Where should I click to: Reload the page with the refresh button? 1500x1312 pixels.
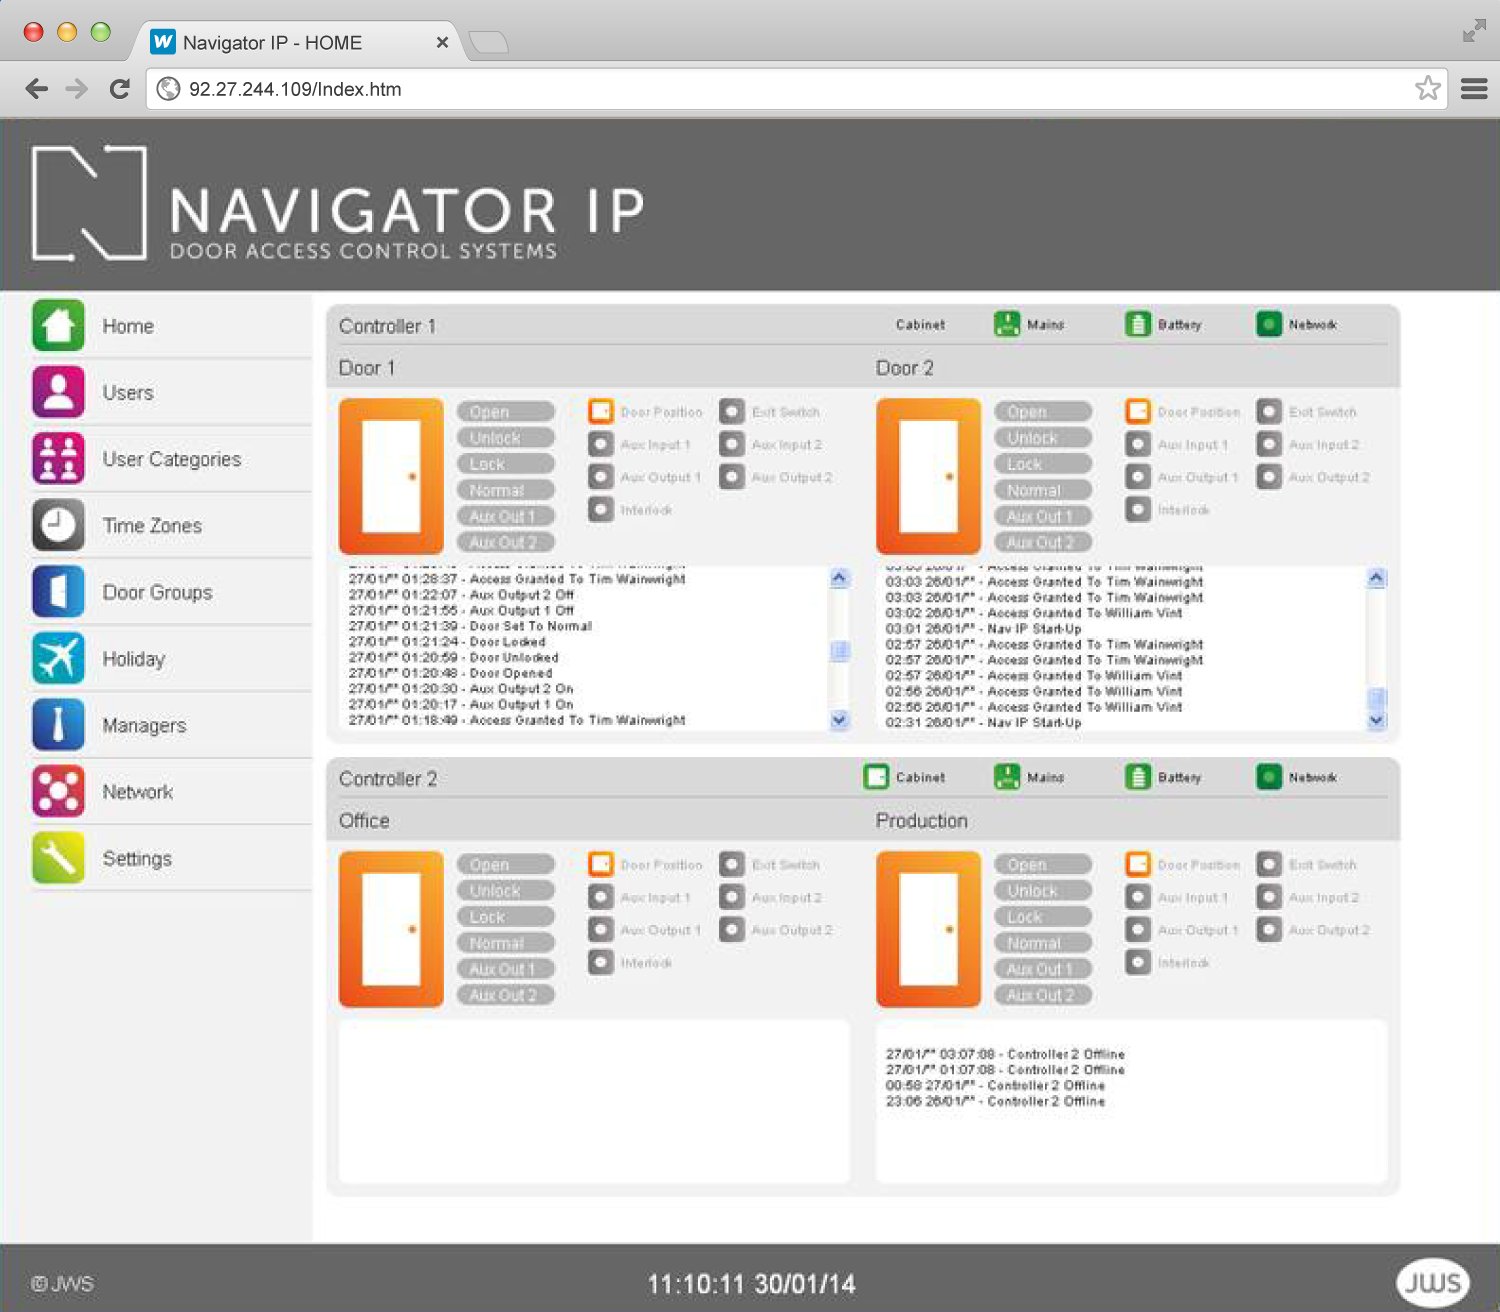[x=120, y=89]
